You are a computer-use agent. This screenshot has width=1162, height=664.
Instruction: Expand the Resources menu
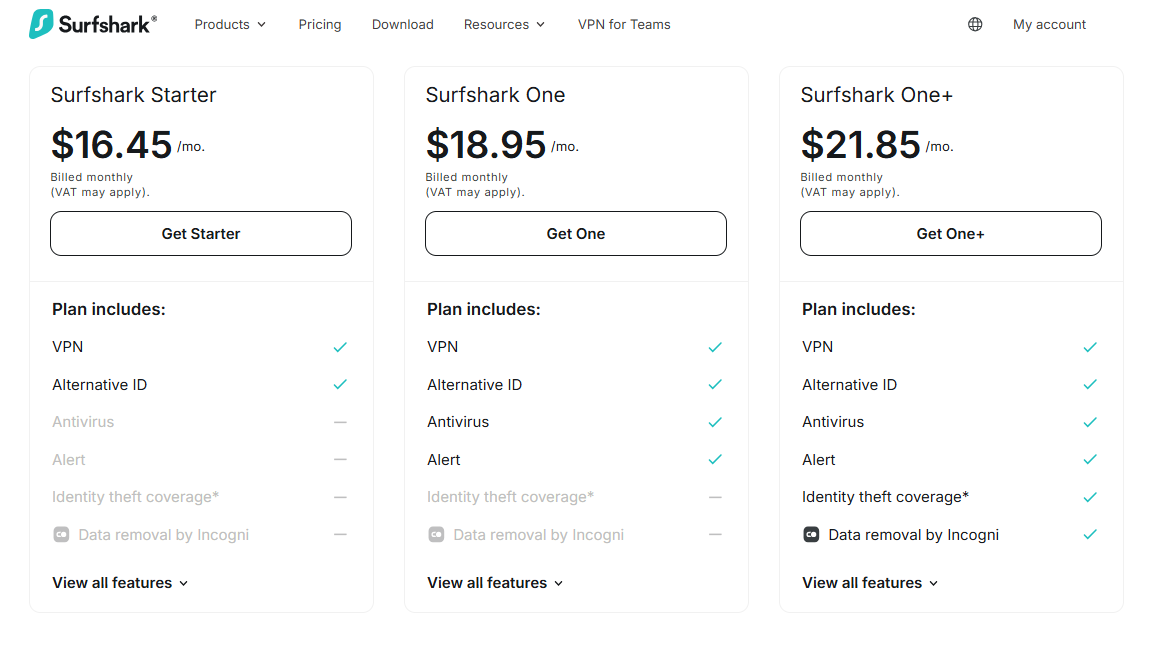click(504, 24)
